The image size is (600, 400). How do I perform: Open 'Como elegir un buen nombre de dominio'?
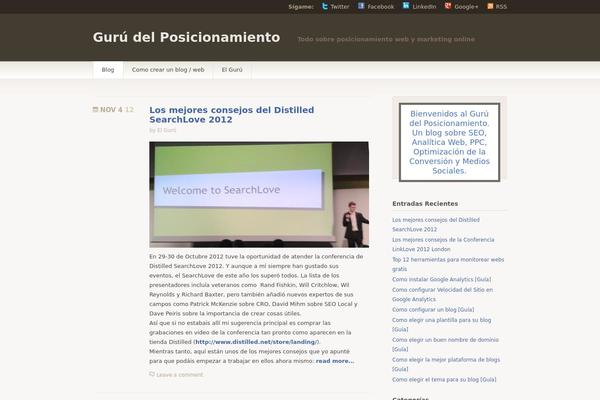click(445, 344)
